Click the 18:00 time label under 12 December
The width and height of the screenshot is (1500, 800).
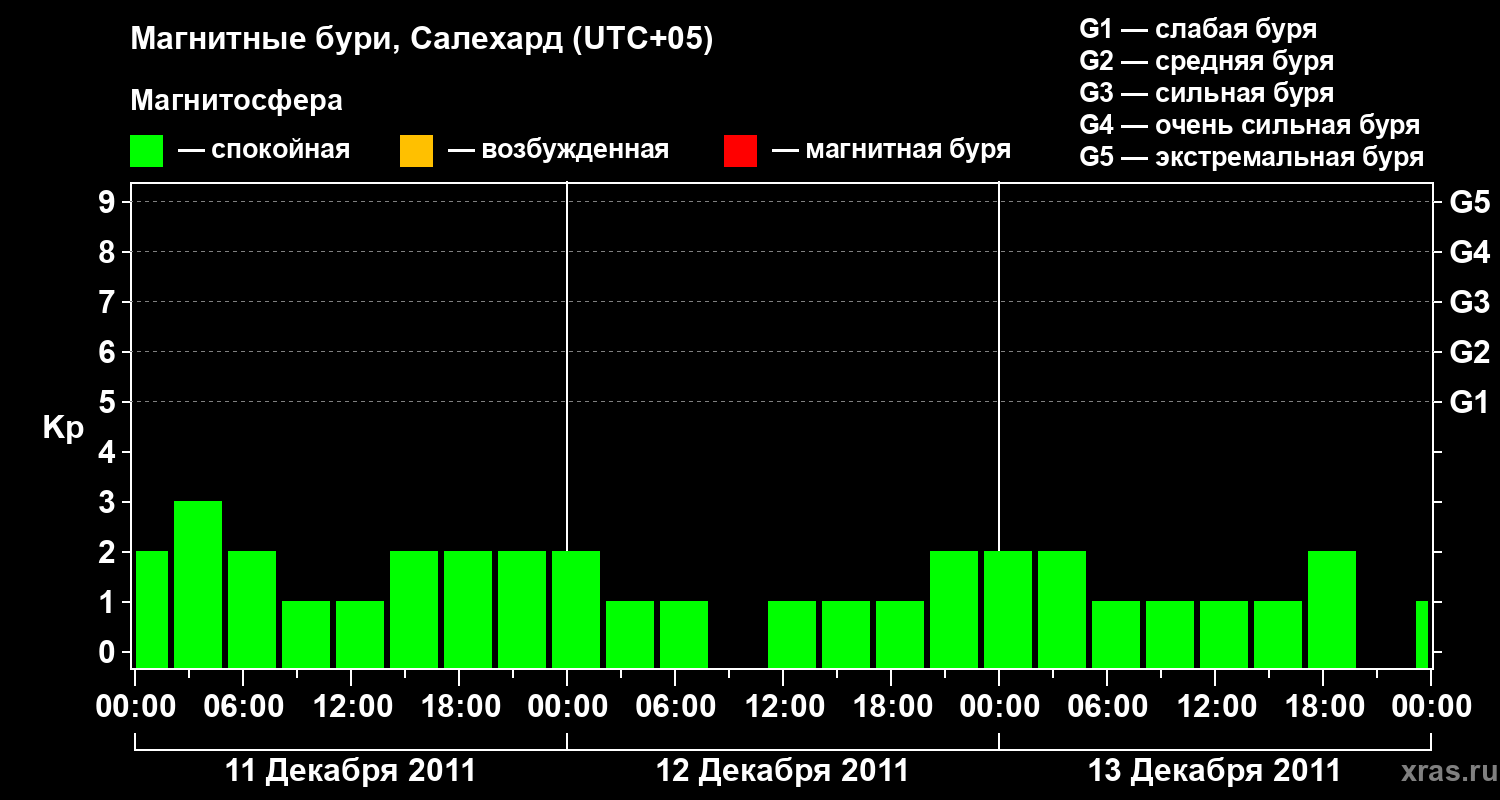click(x=891, y=707)
